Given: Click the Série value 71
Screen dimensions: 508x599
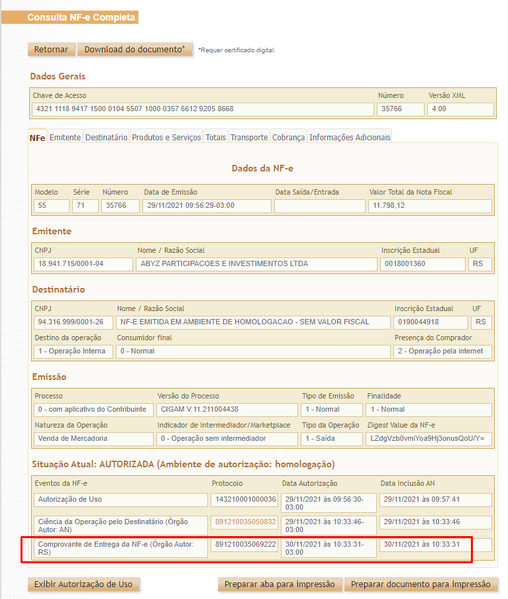Looking at the screenshot, I should click(x=85, y=206).
